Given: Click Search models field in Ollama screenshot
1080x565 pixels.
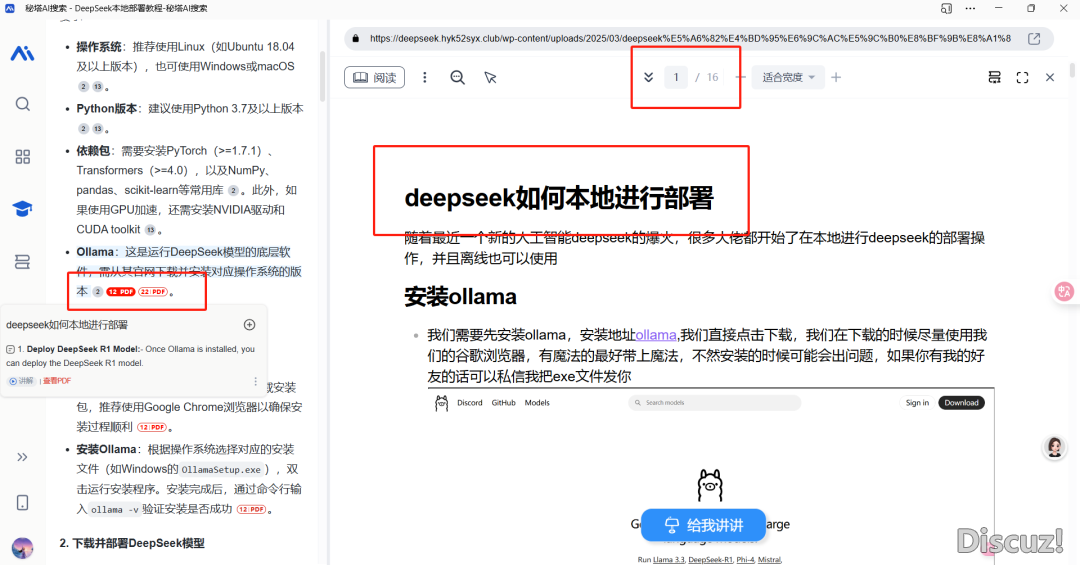Looking at the screenshot, I should click(714, 402).
